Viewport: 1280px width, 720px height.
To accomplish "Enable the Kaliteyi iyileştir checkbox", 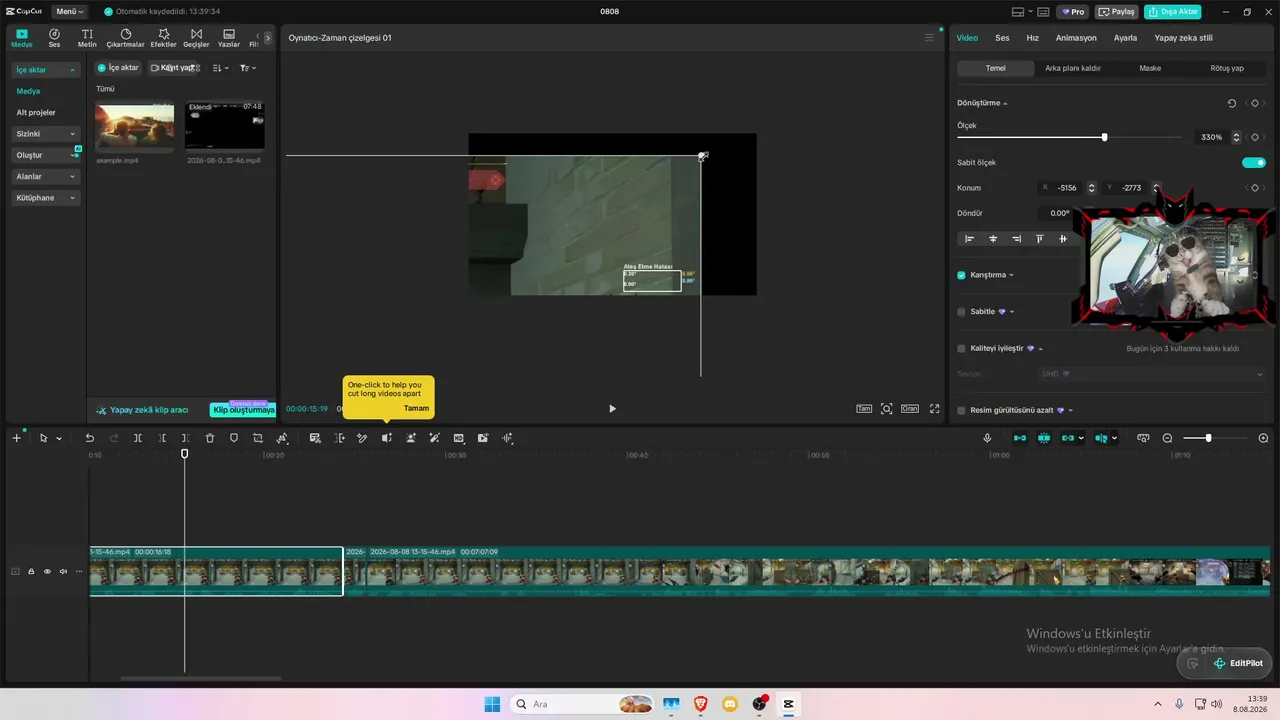I will click(x=962, y=349).
